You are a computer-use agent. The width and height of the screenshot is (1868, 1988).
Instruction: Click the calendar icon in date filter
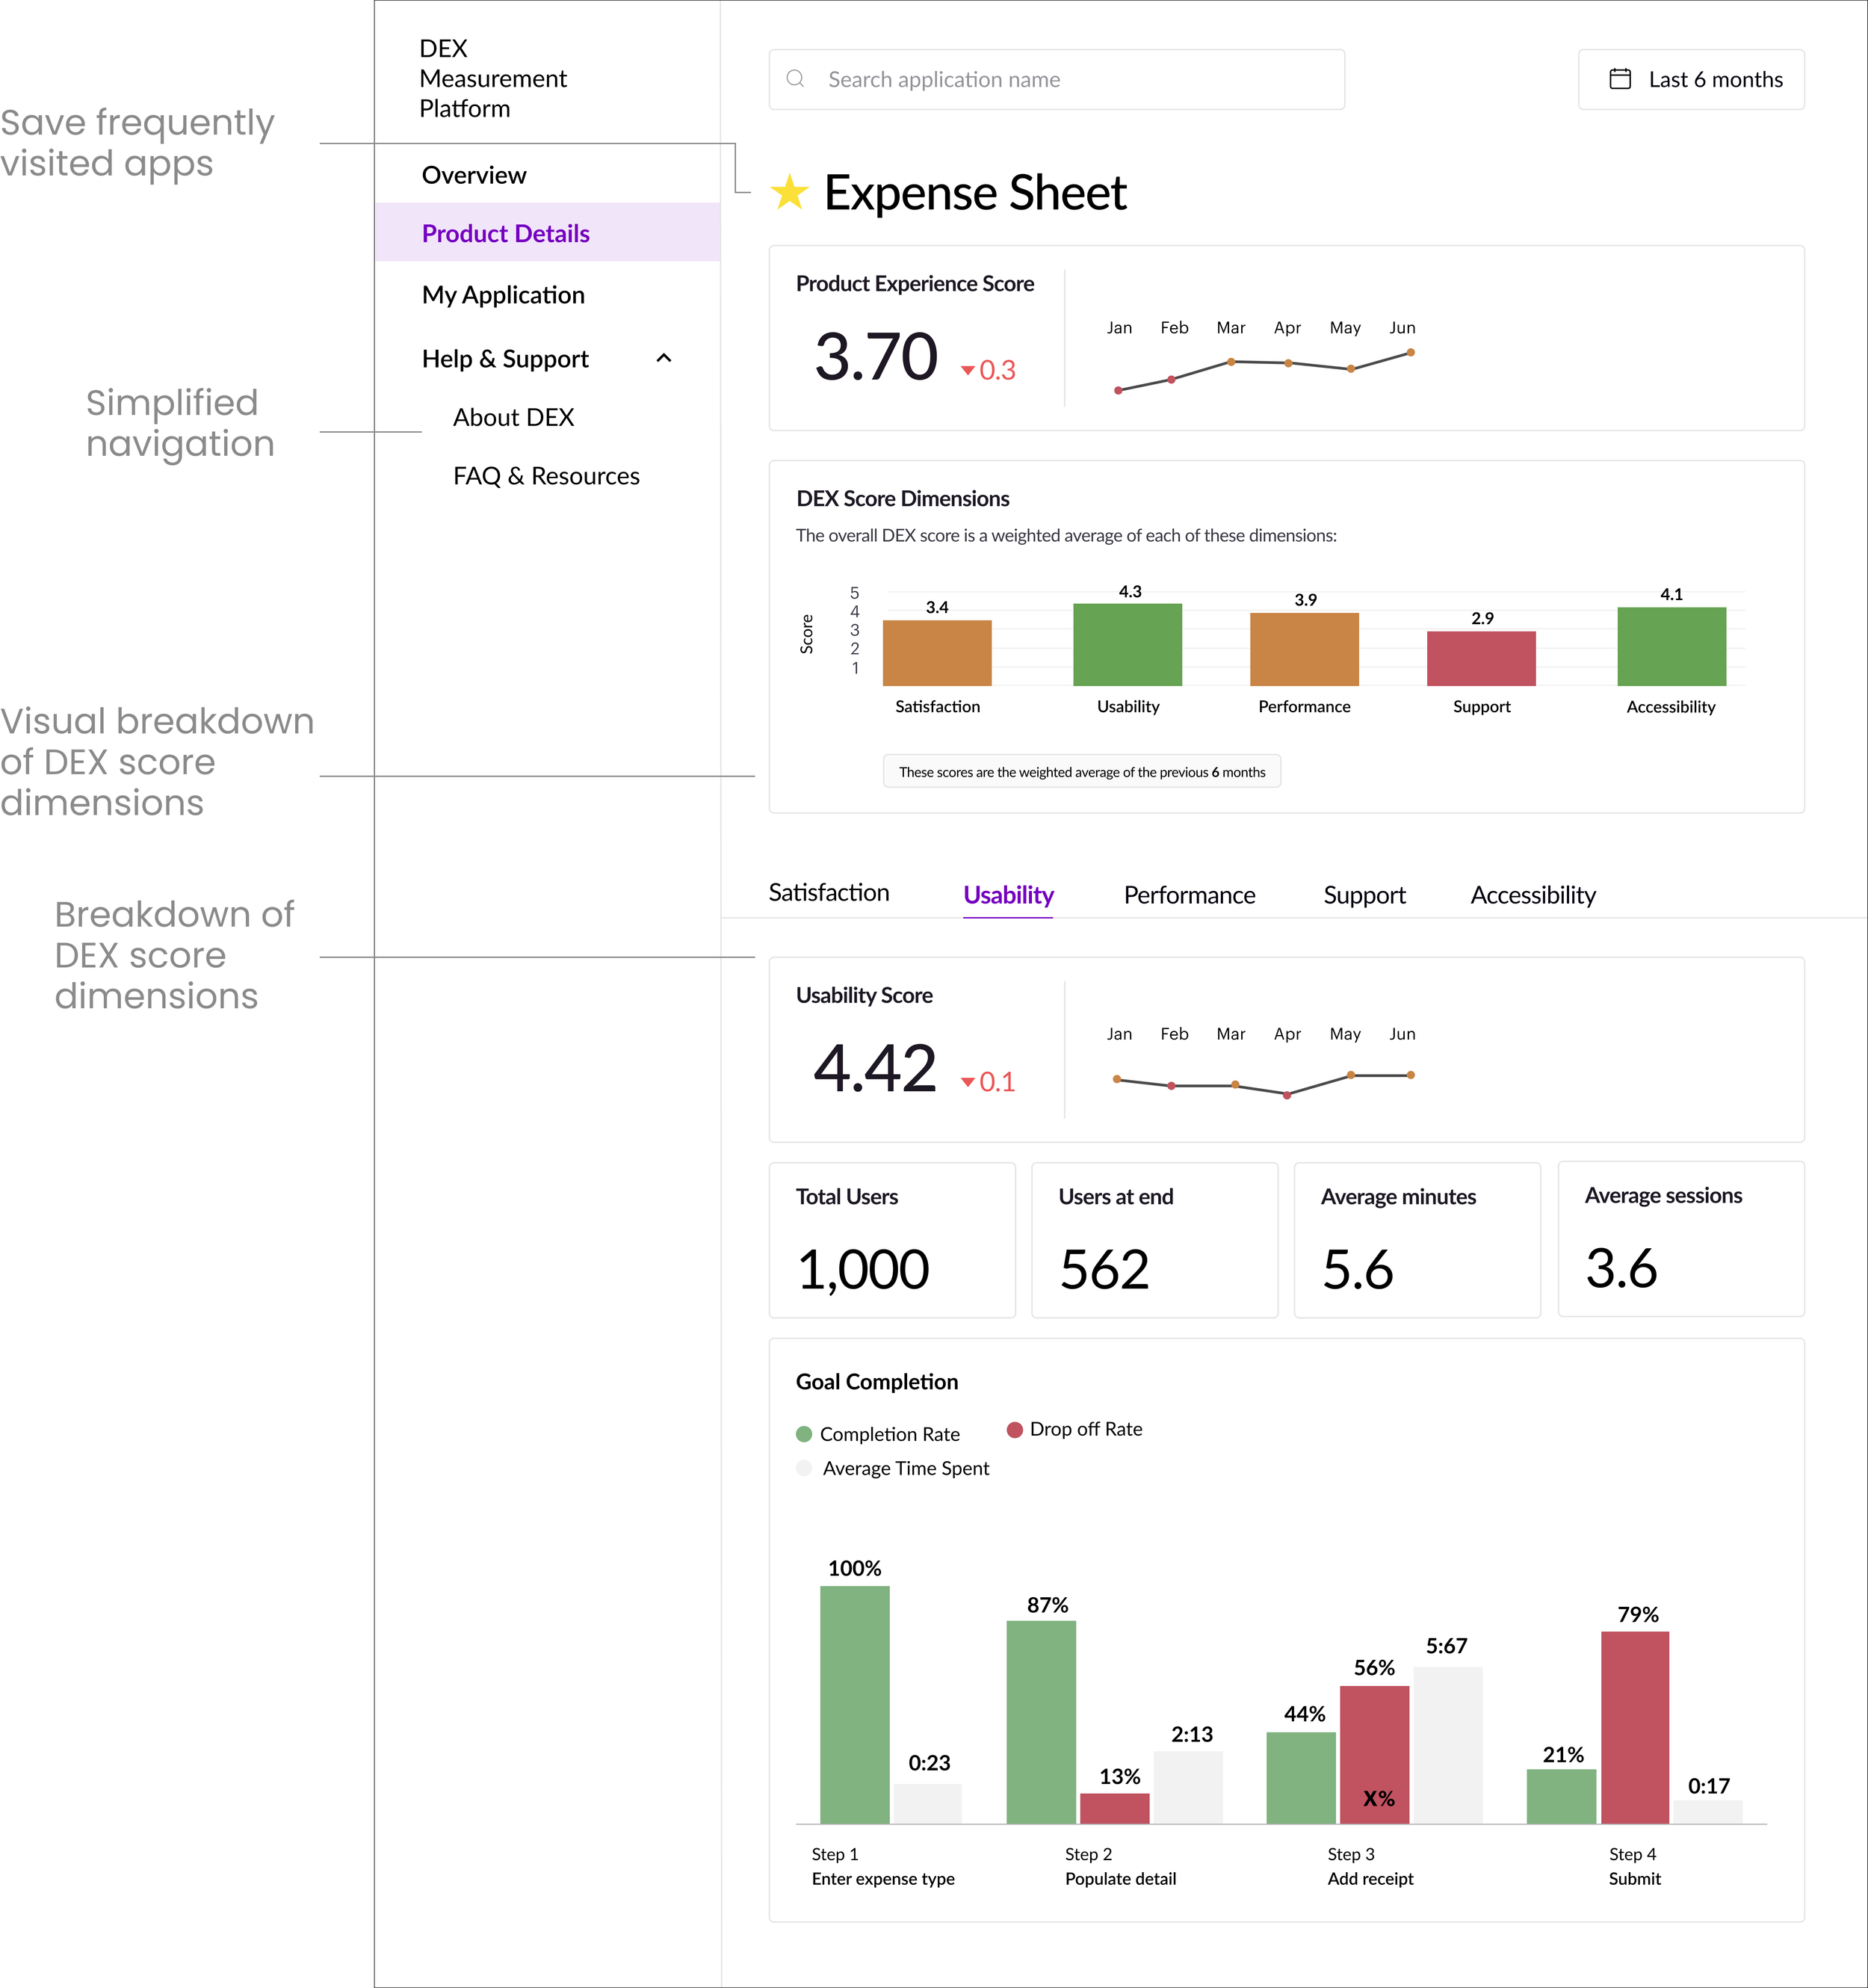click(x=1620, y=79)
